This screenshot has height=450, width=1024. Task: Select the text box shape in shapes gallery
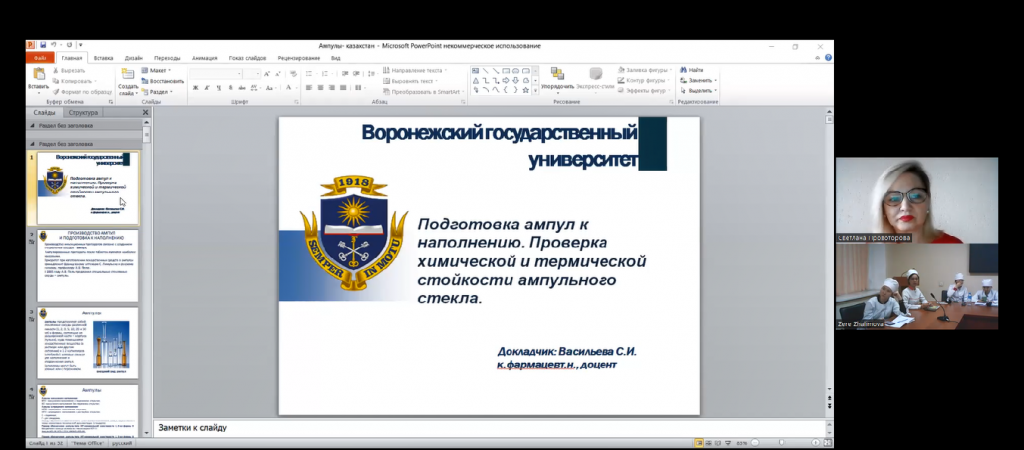475,71
